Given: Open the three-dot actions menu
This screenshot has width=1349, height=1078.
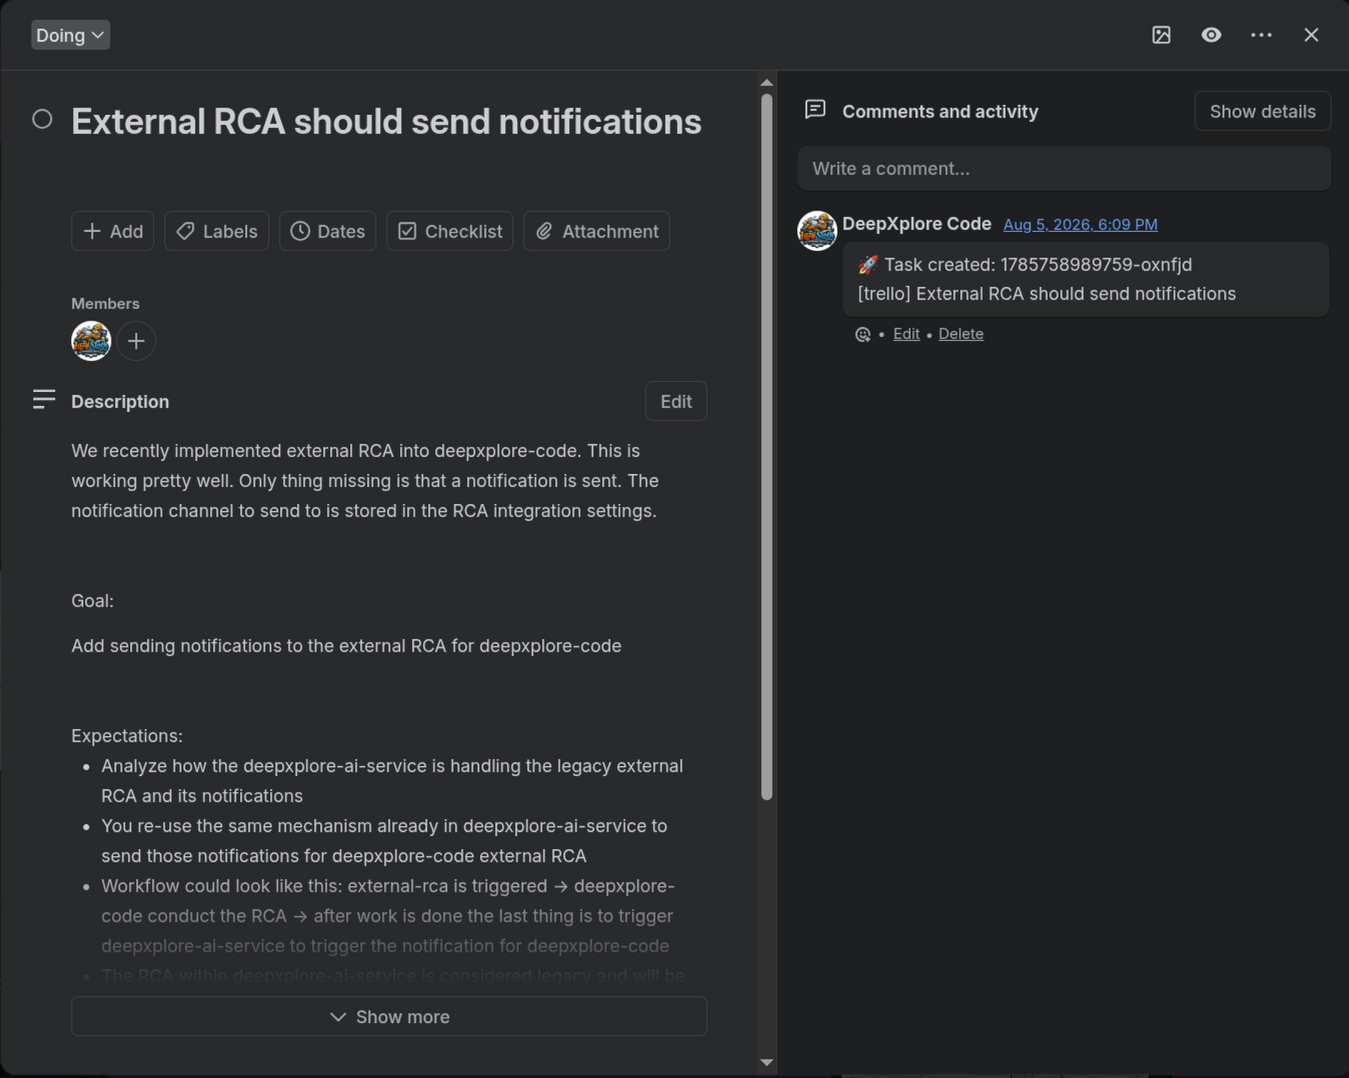Looking at the screenshot, I should pyautogui.click(x=1261, y=35).
